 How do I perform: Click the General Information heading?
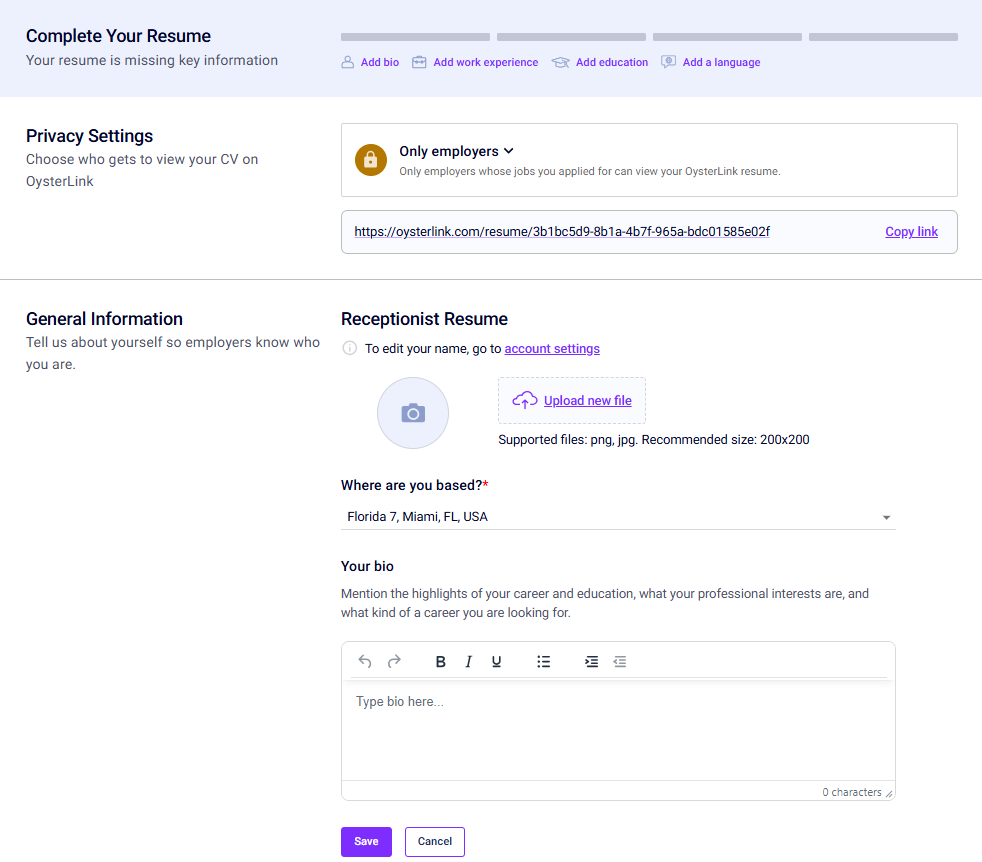tap(104, 319)
